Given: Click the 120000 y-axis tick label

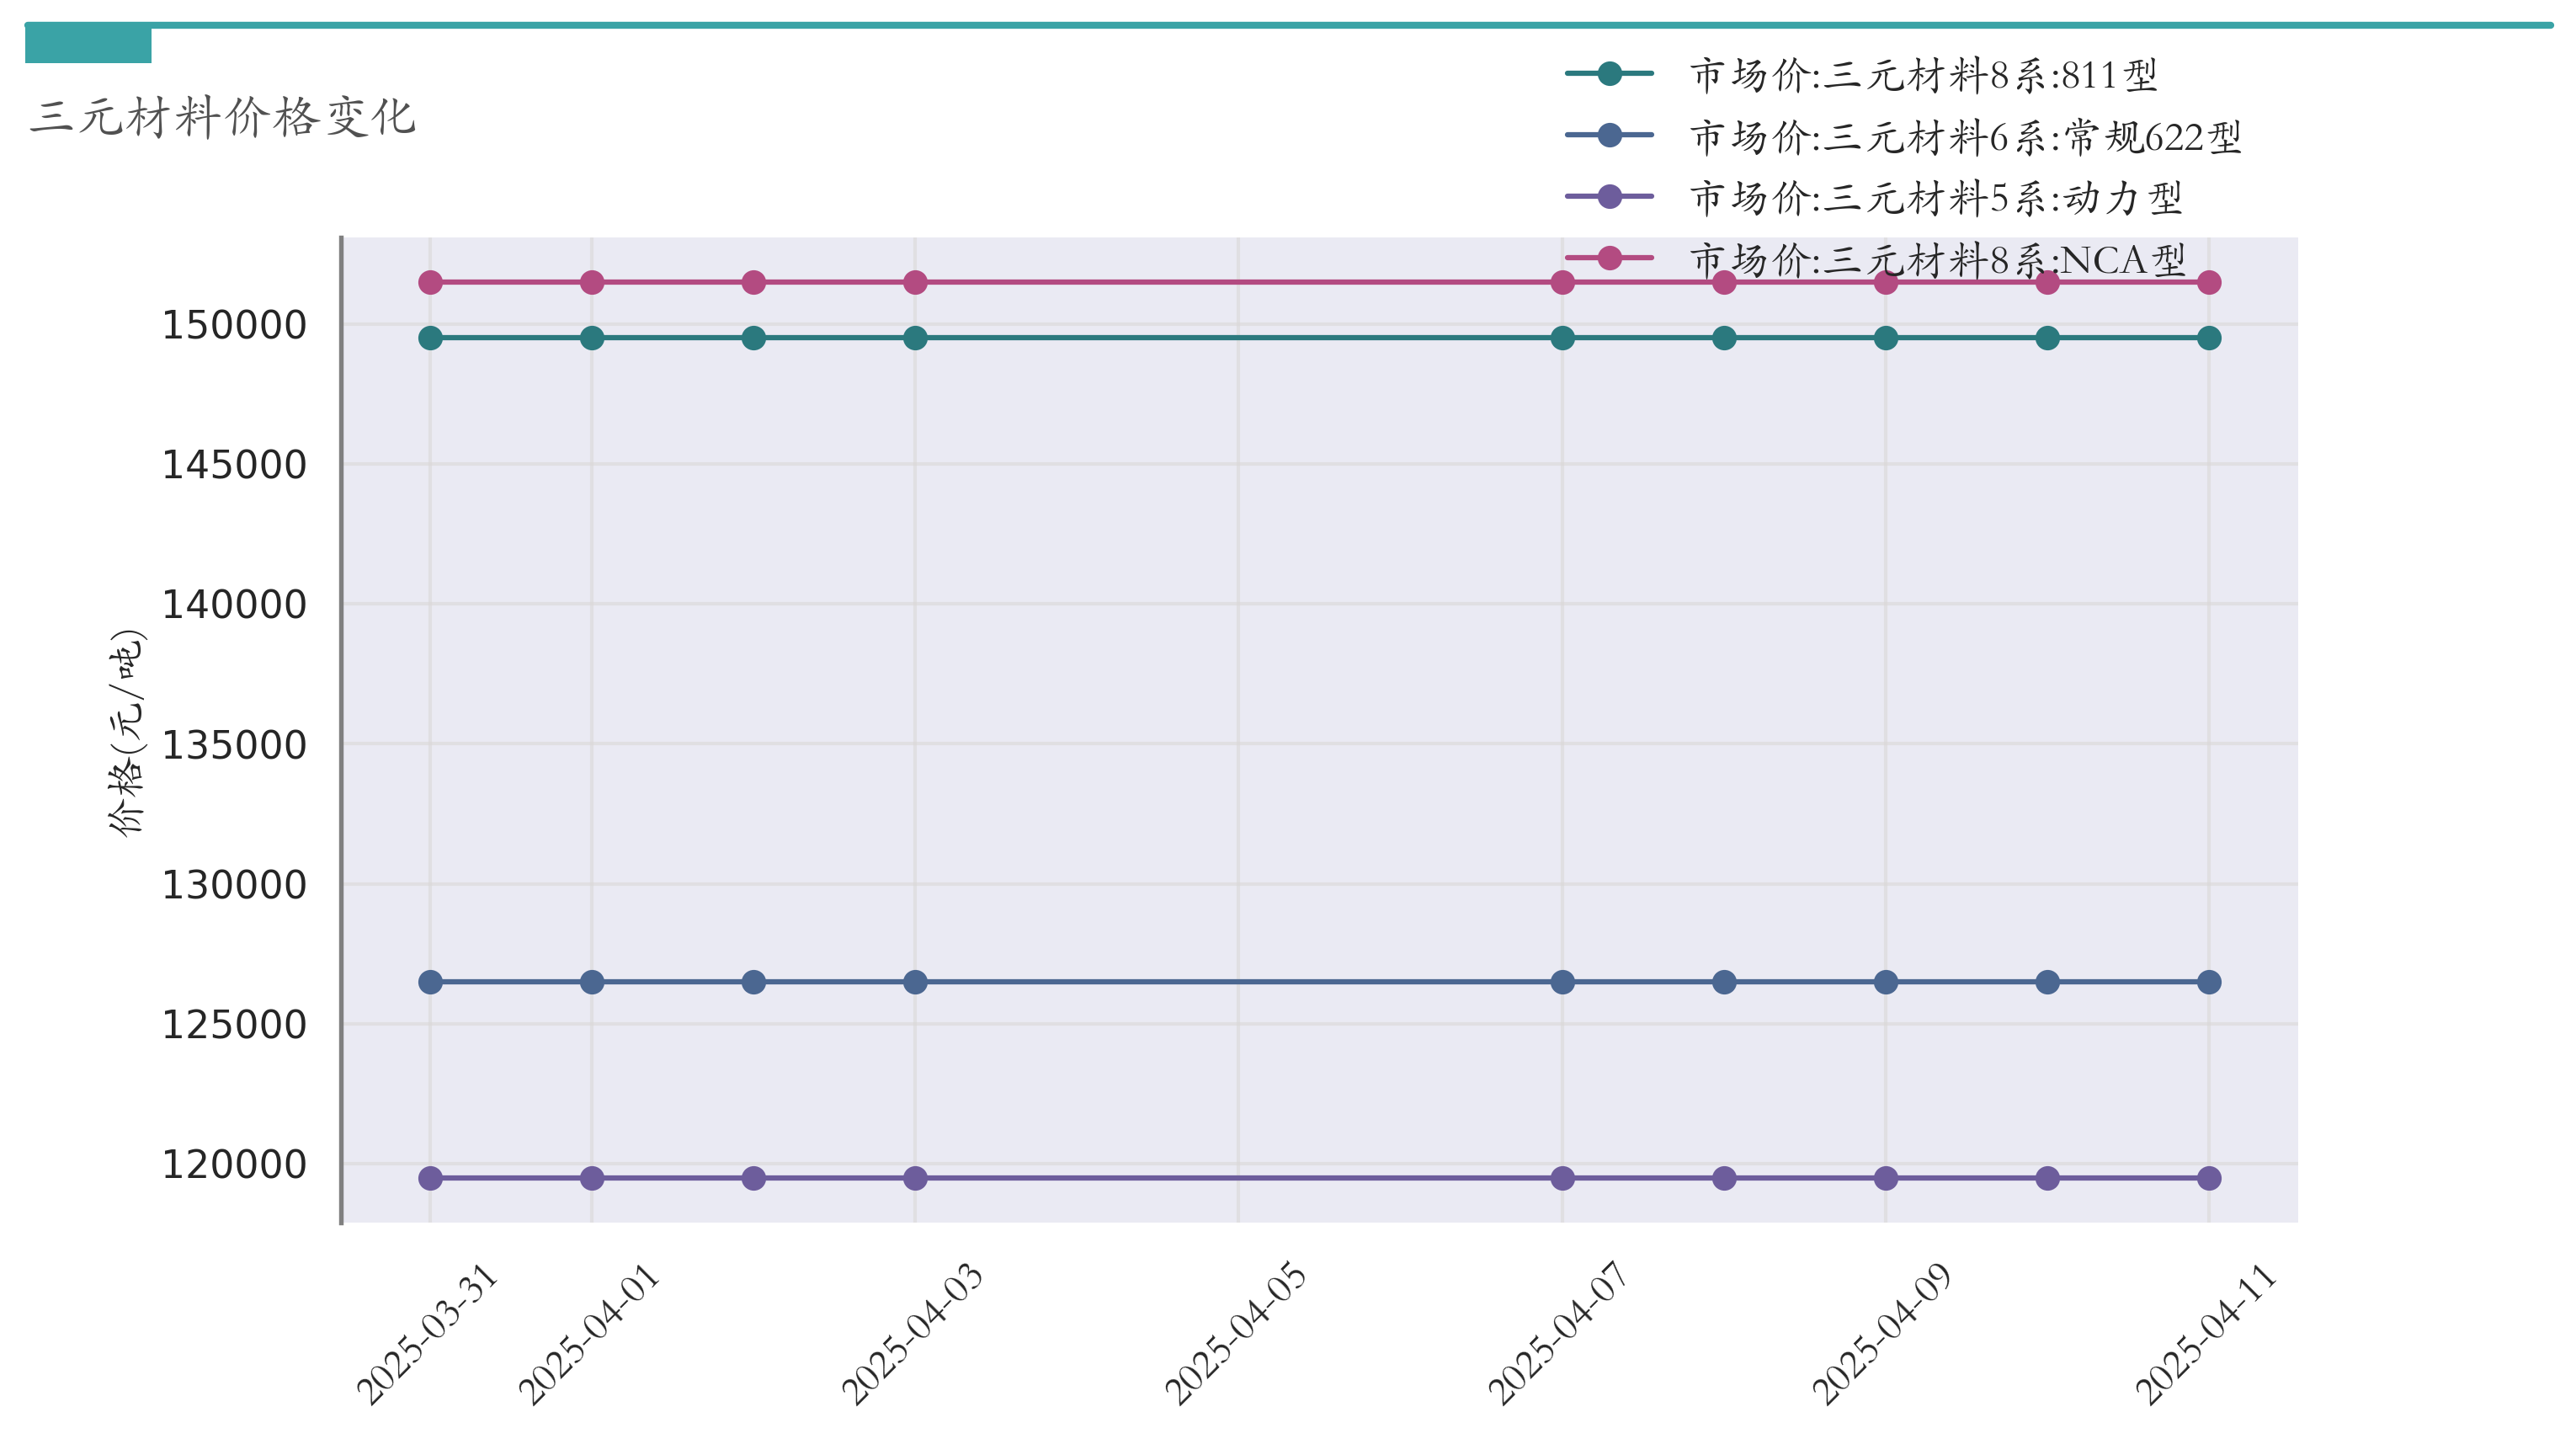Looking at the screenshot, I should pyautogui.click(x=234, y=1165).
